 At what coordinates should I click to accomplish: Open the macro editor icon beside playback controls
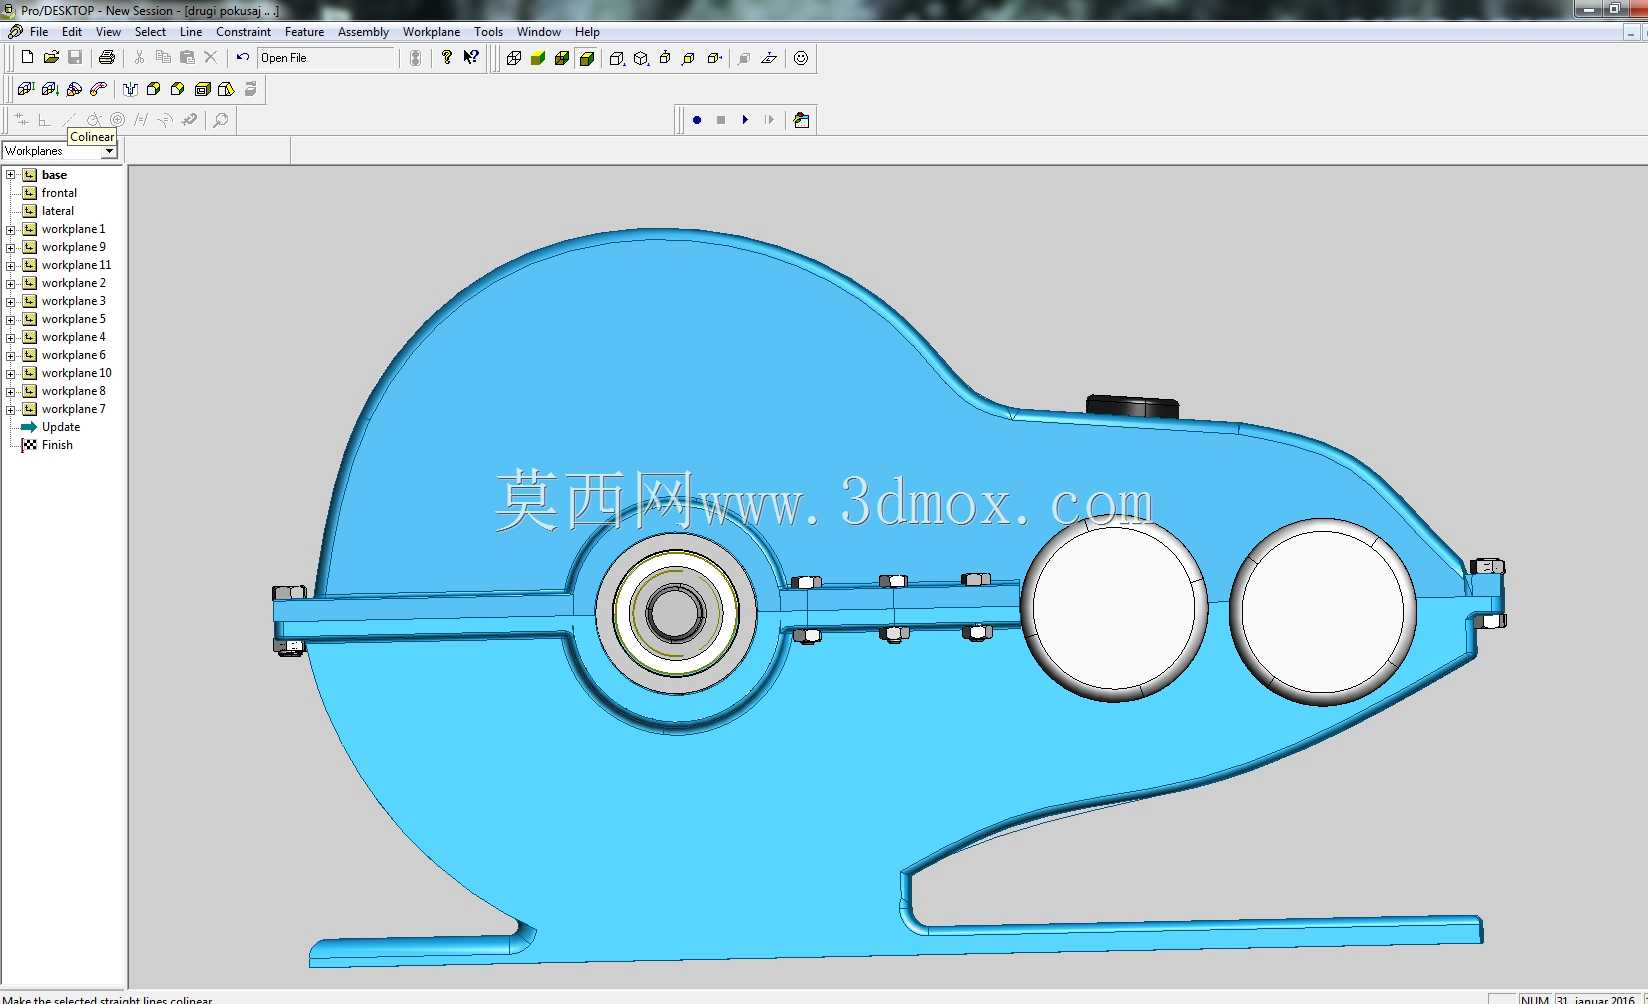(801, 120)
